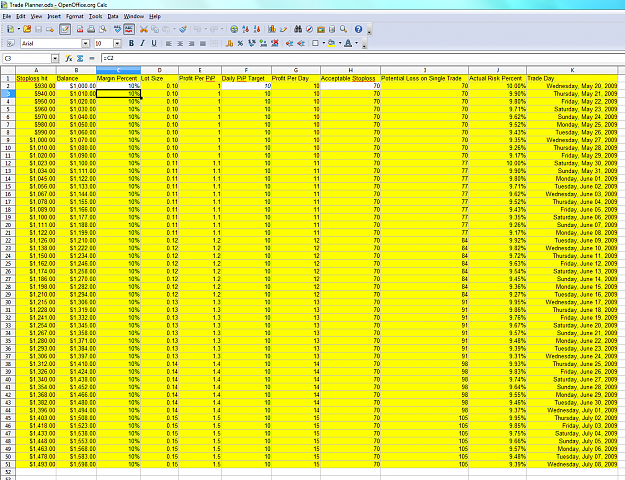Toggle Bold formatting
This screenshot has height=480, width=625.
131,43
